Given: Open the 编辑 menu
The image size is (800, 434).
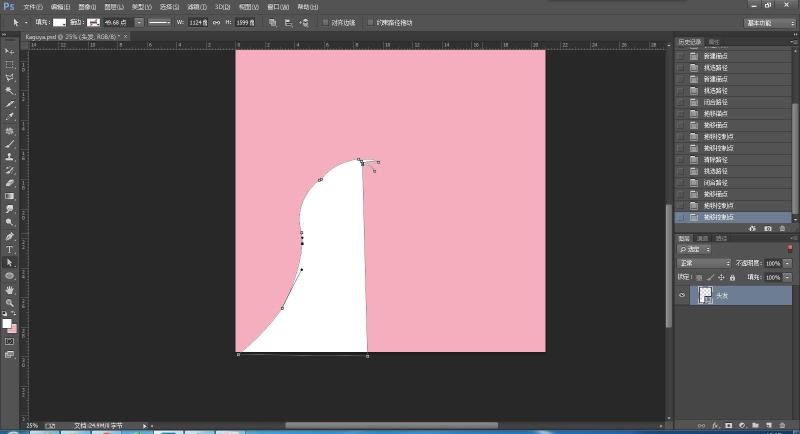Looking at the screenshot, I should pos(60,7).
